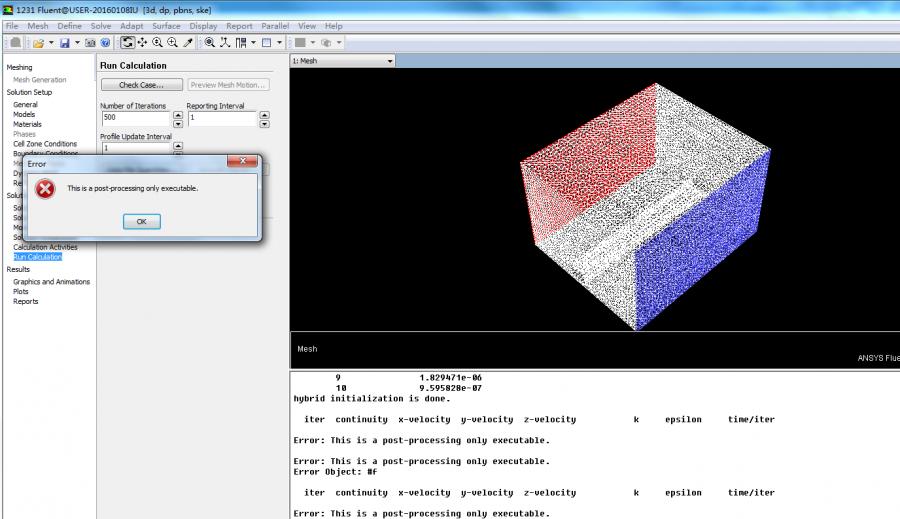The width and height of the screenshot is (900, 519).
Task: Click the graphics window layout icon
Action: (x=266, y=42)
